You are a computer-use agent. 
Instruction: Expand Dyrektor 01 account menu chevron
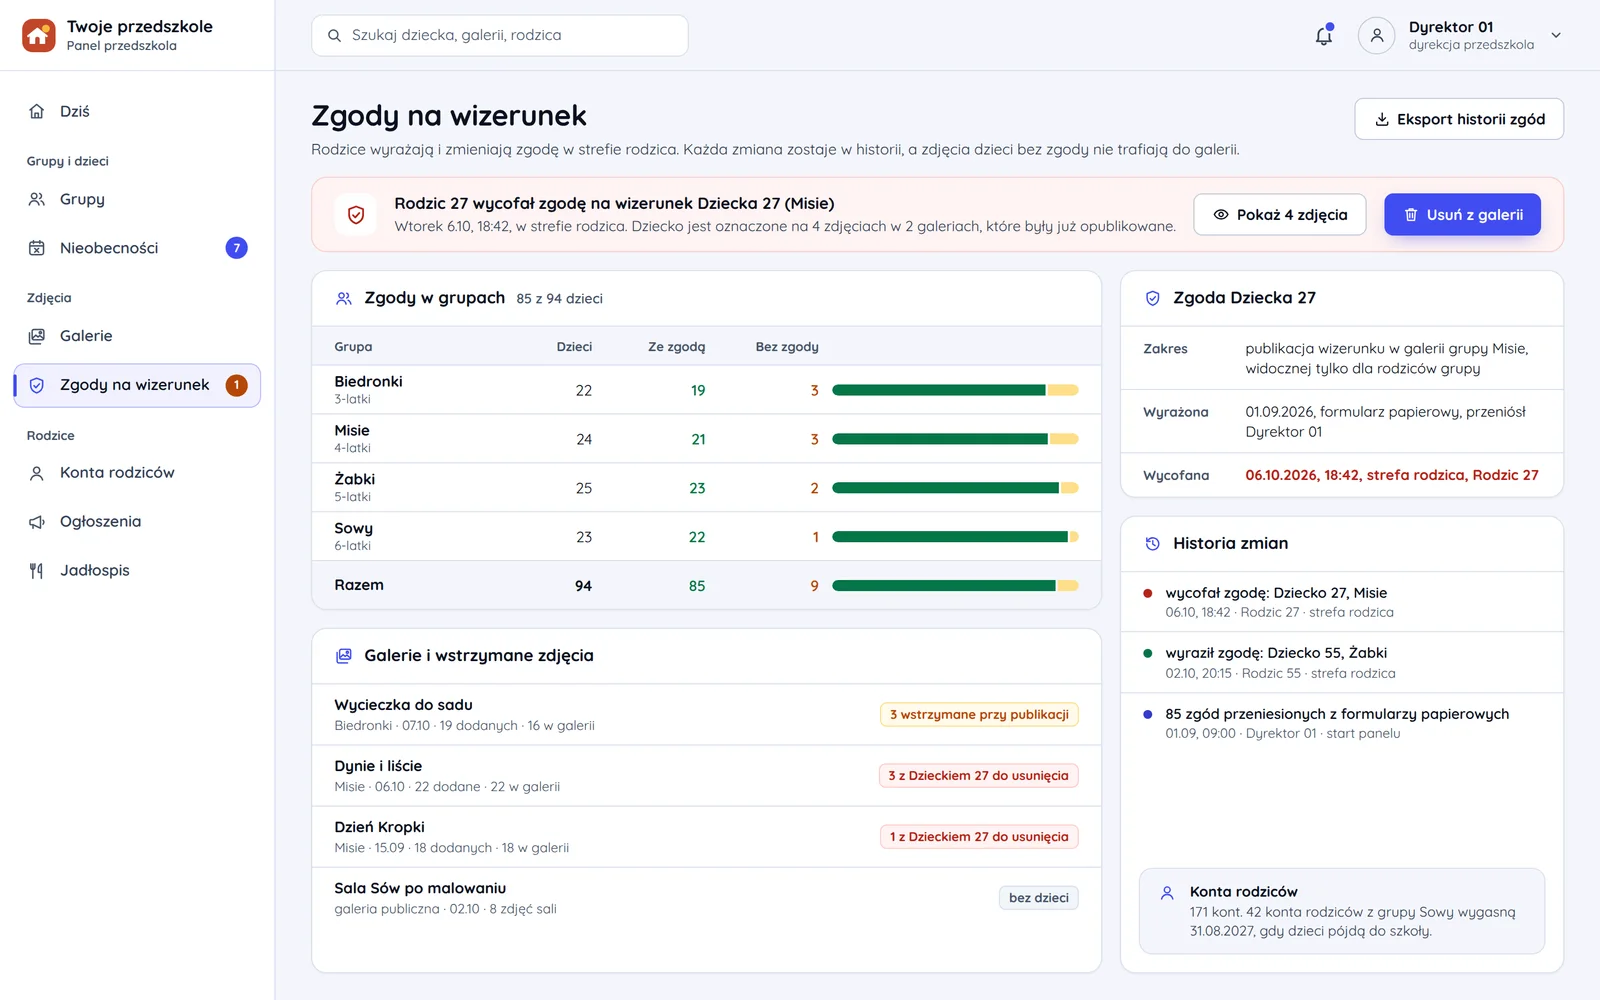(1556, 35)
